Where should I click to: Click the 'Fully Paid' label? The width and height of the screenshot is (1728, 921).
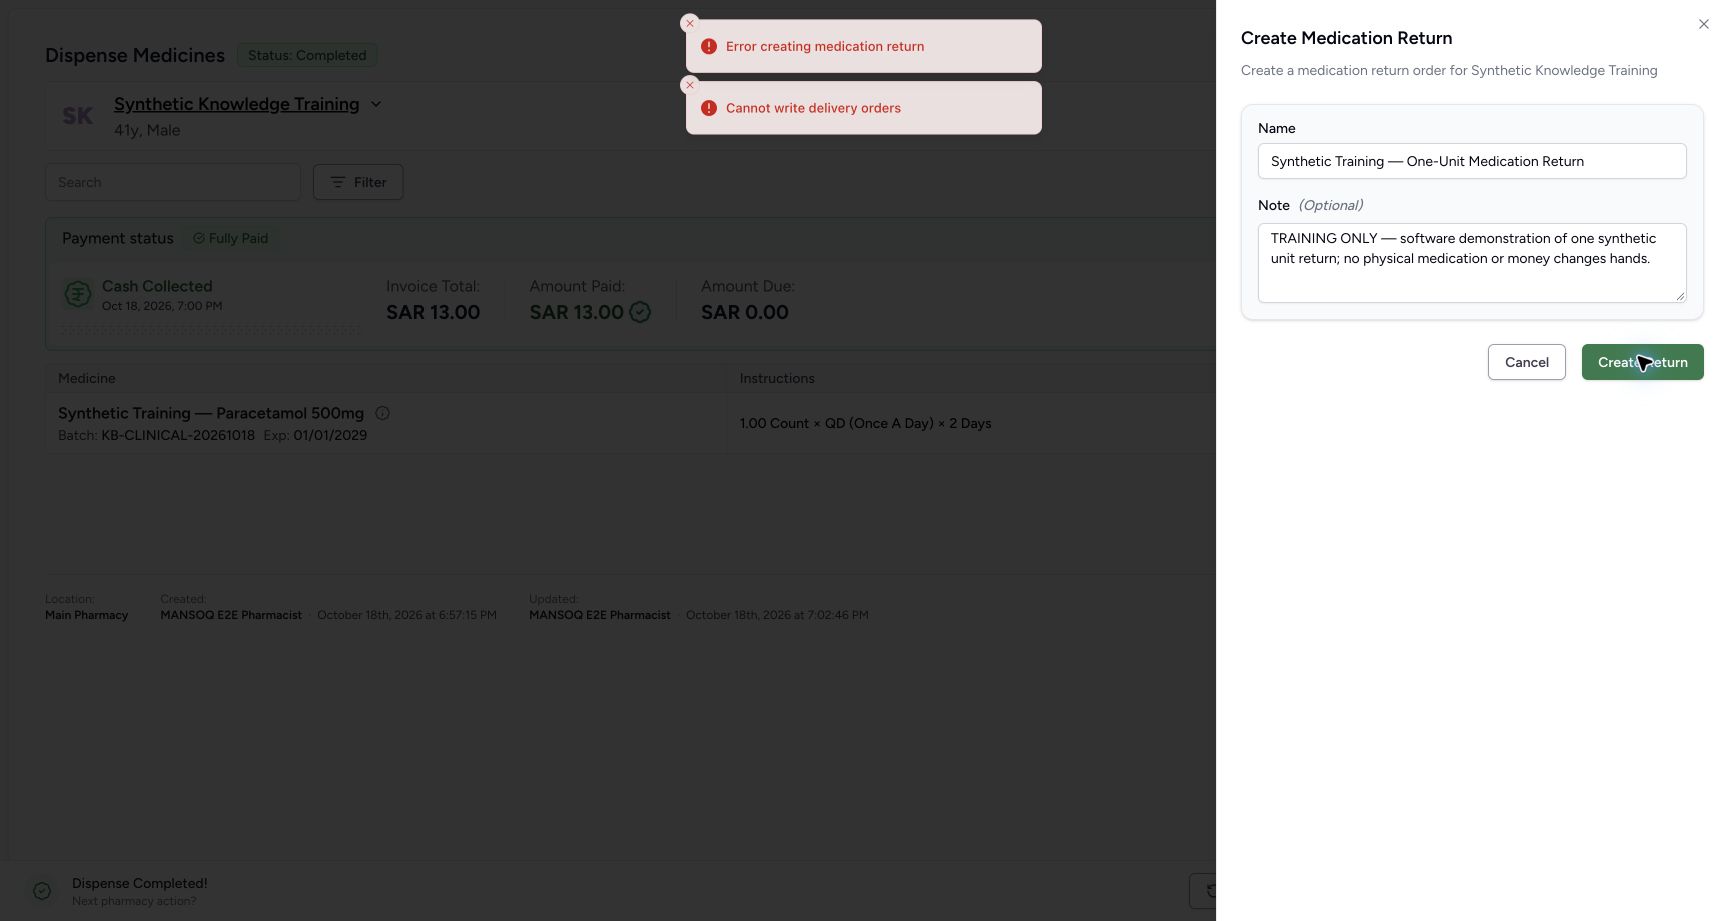[238, 238]
